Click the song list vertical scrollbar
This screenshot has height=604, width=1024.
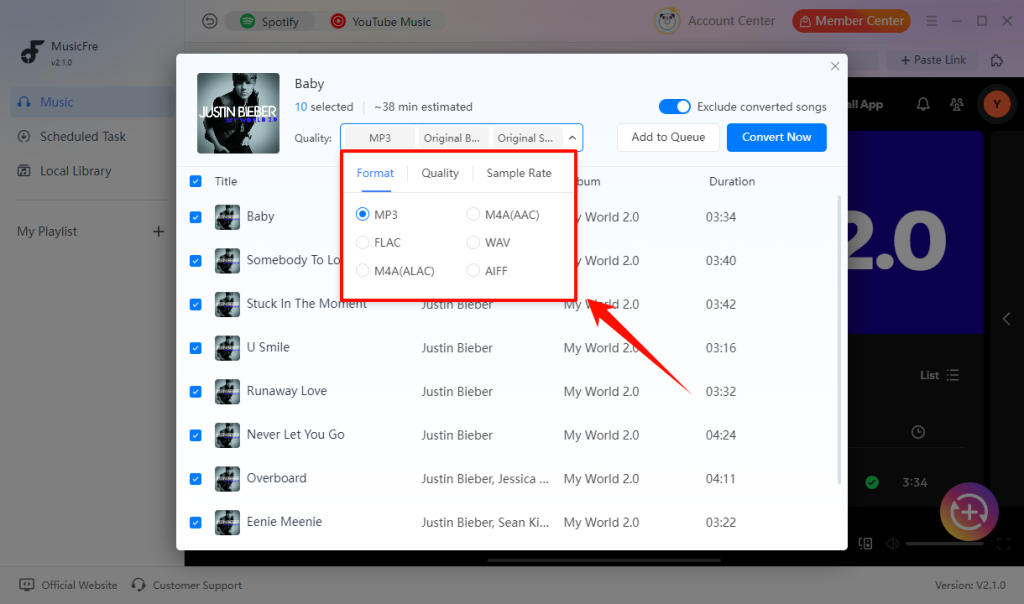[839, 340]
